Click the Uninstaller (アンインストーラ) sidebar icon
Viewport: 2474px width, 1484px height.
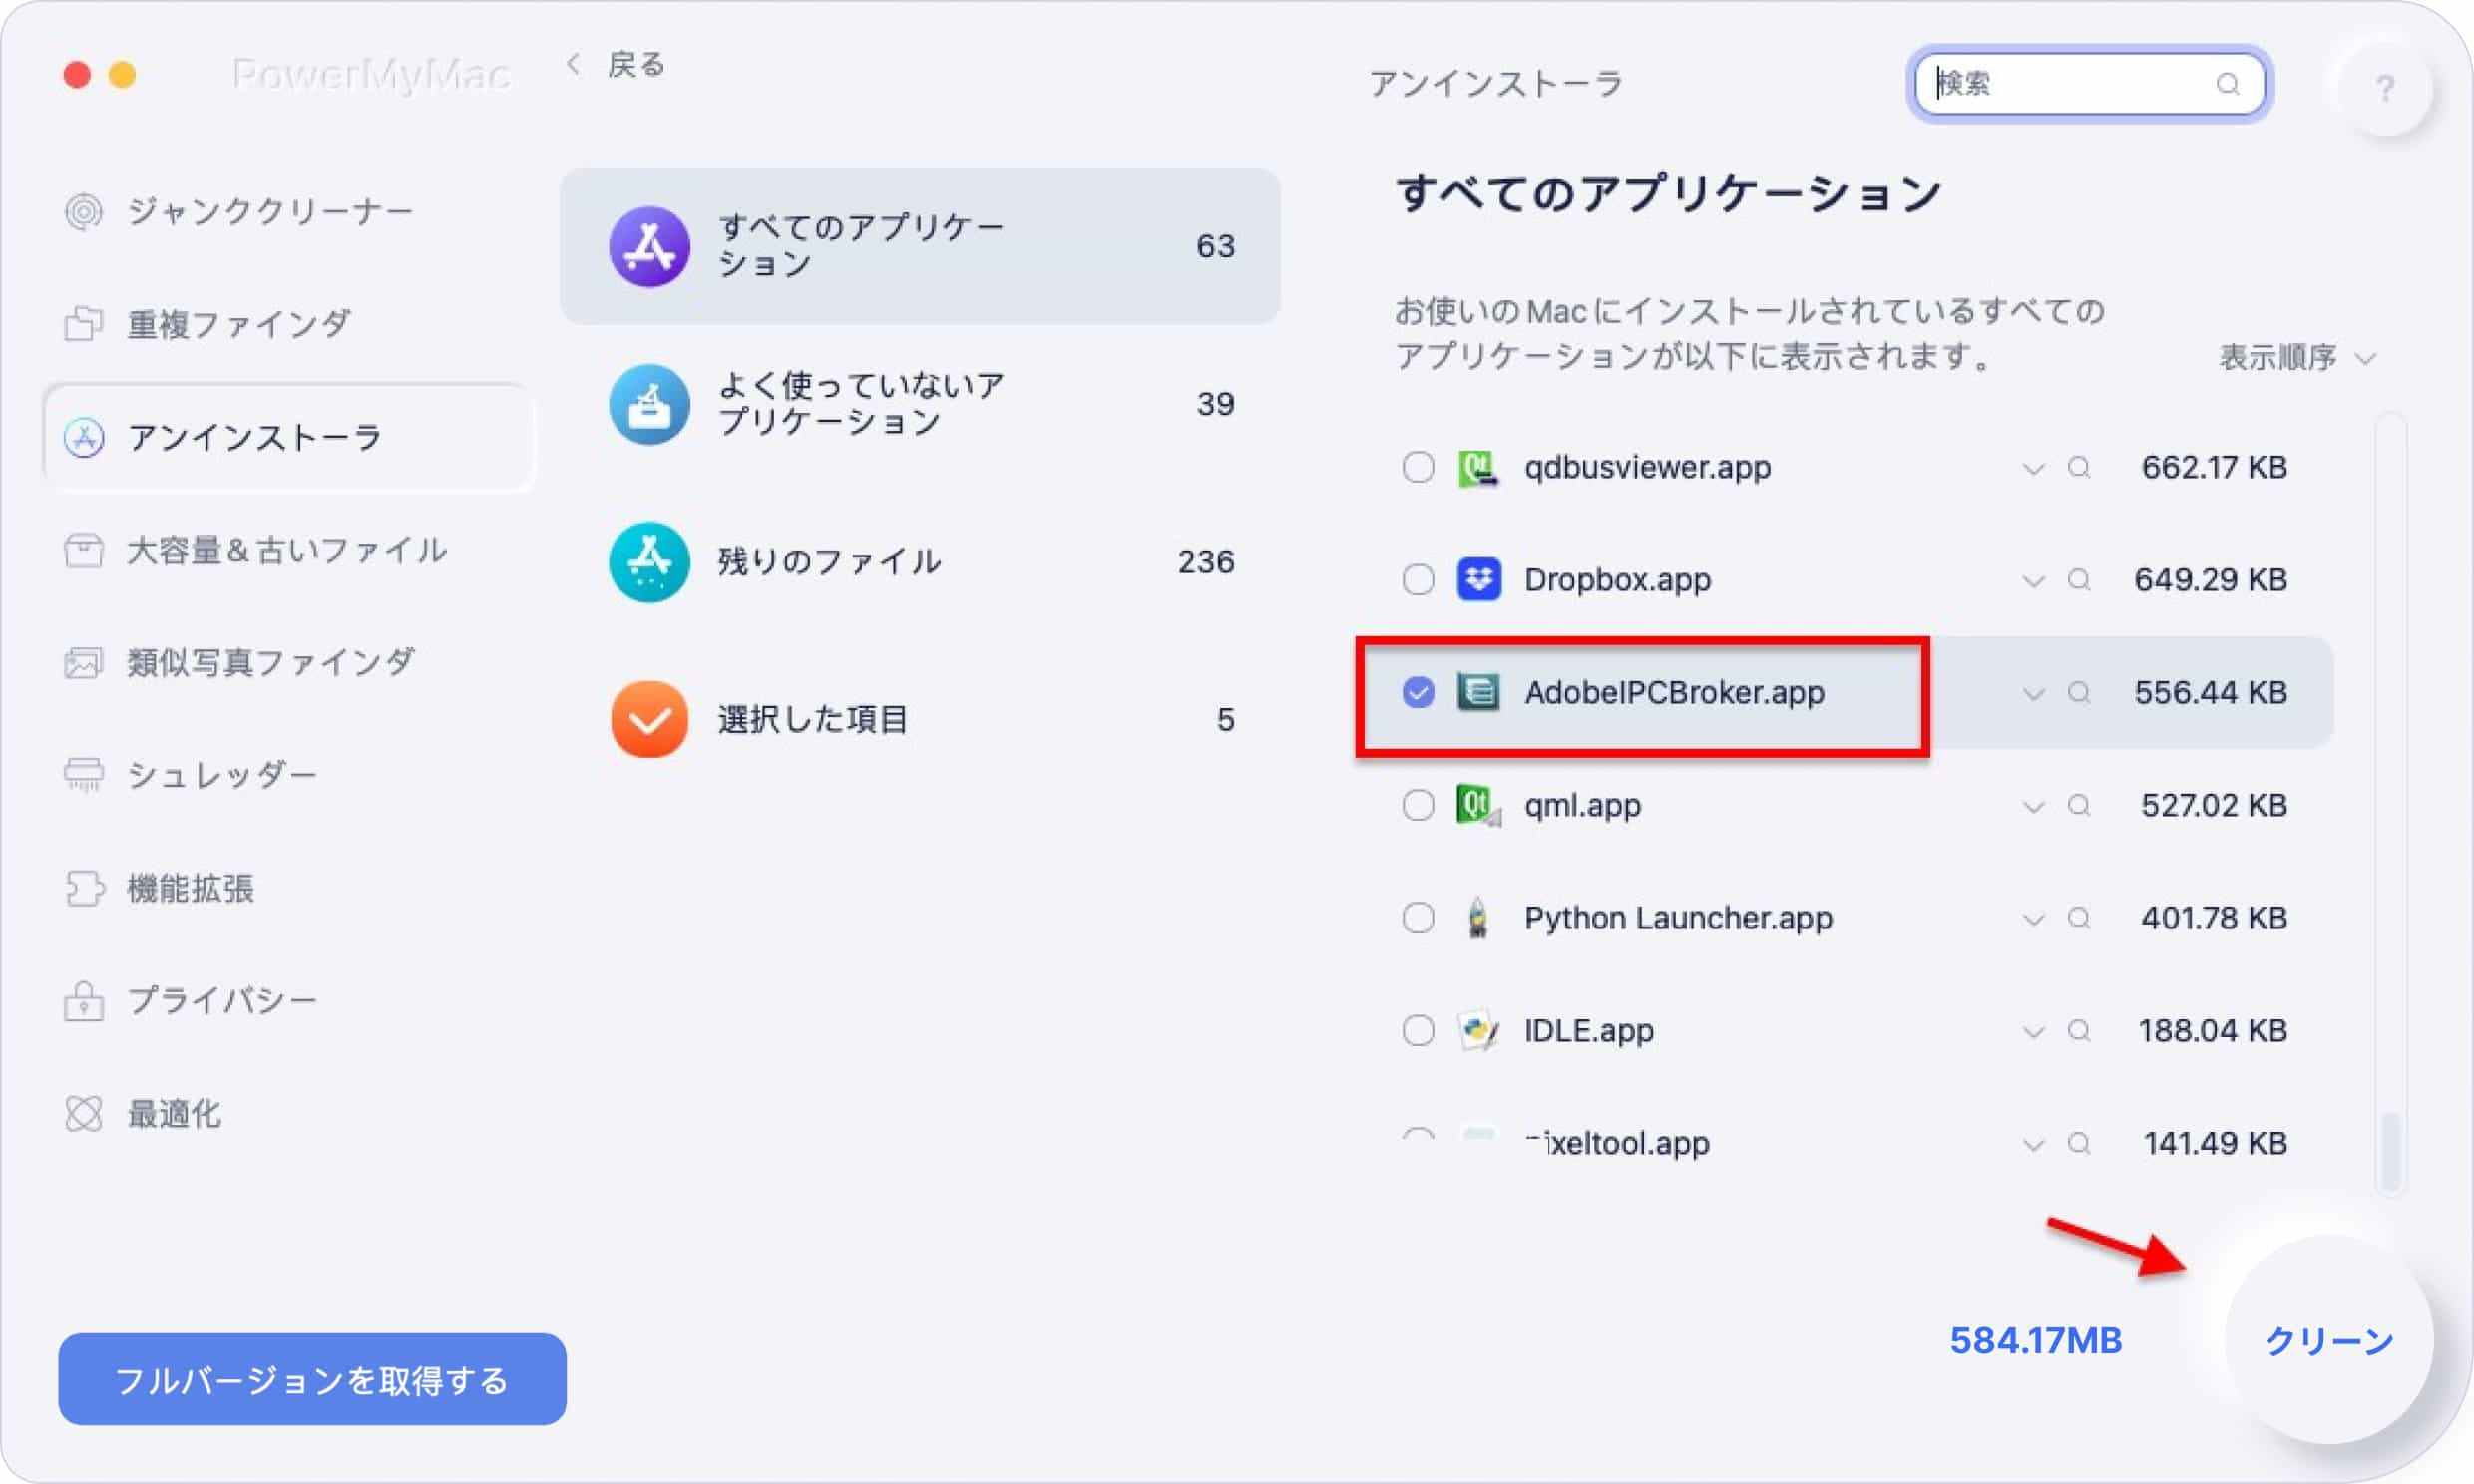click(x=84, y=437)
